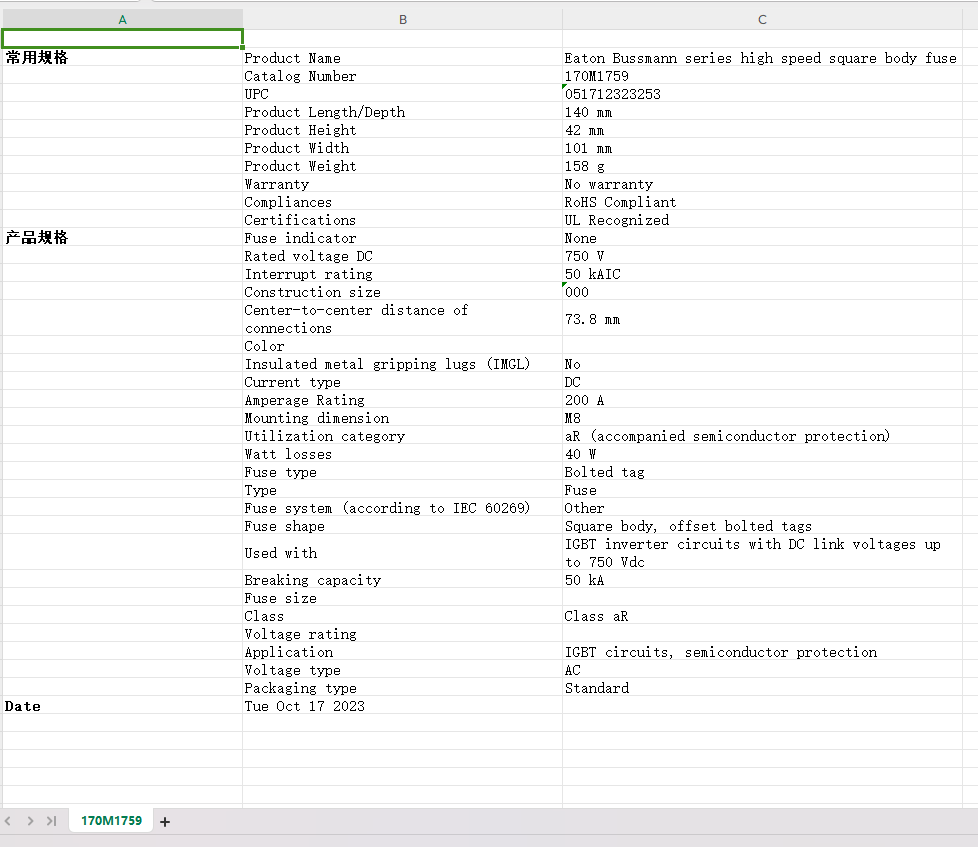
Task: Select the 42 mm value cell
Action: (762, 130)
